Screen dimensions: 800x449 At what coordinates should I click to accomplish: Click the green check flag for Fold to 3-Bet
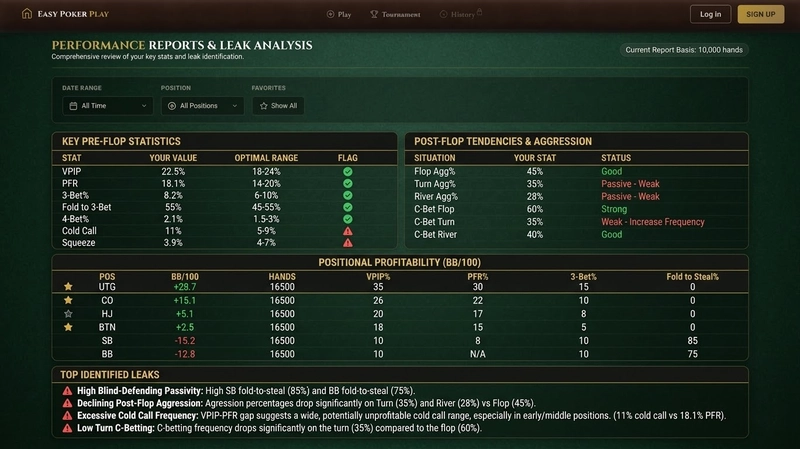point(347,207)
